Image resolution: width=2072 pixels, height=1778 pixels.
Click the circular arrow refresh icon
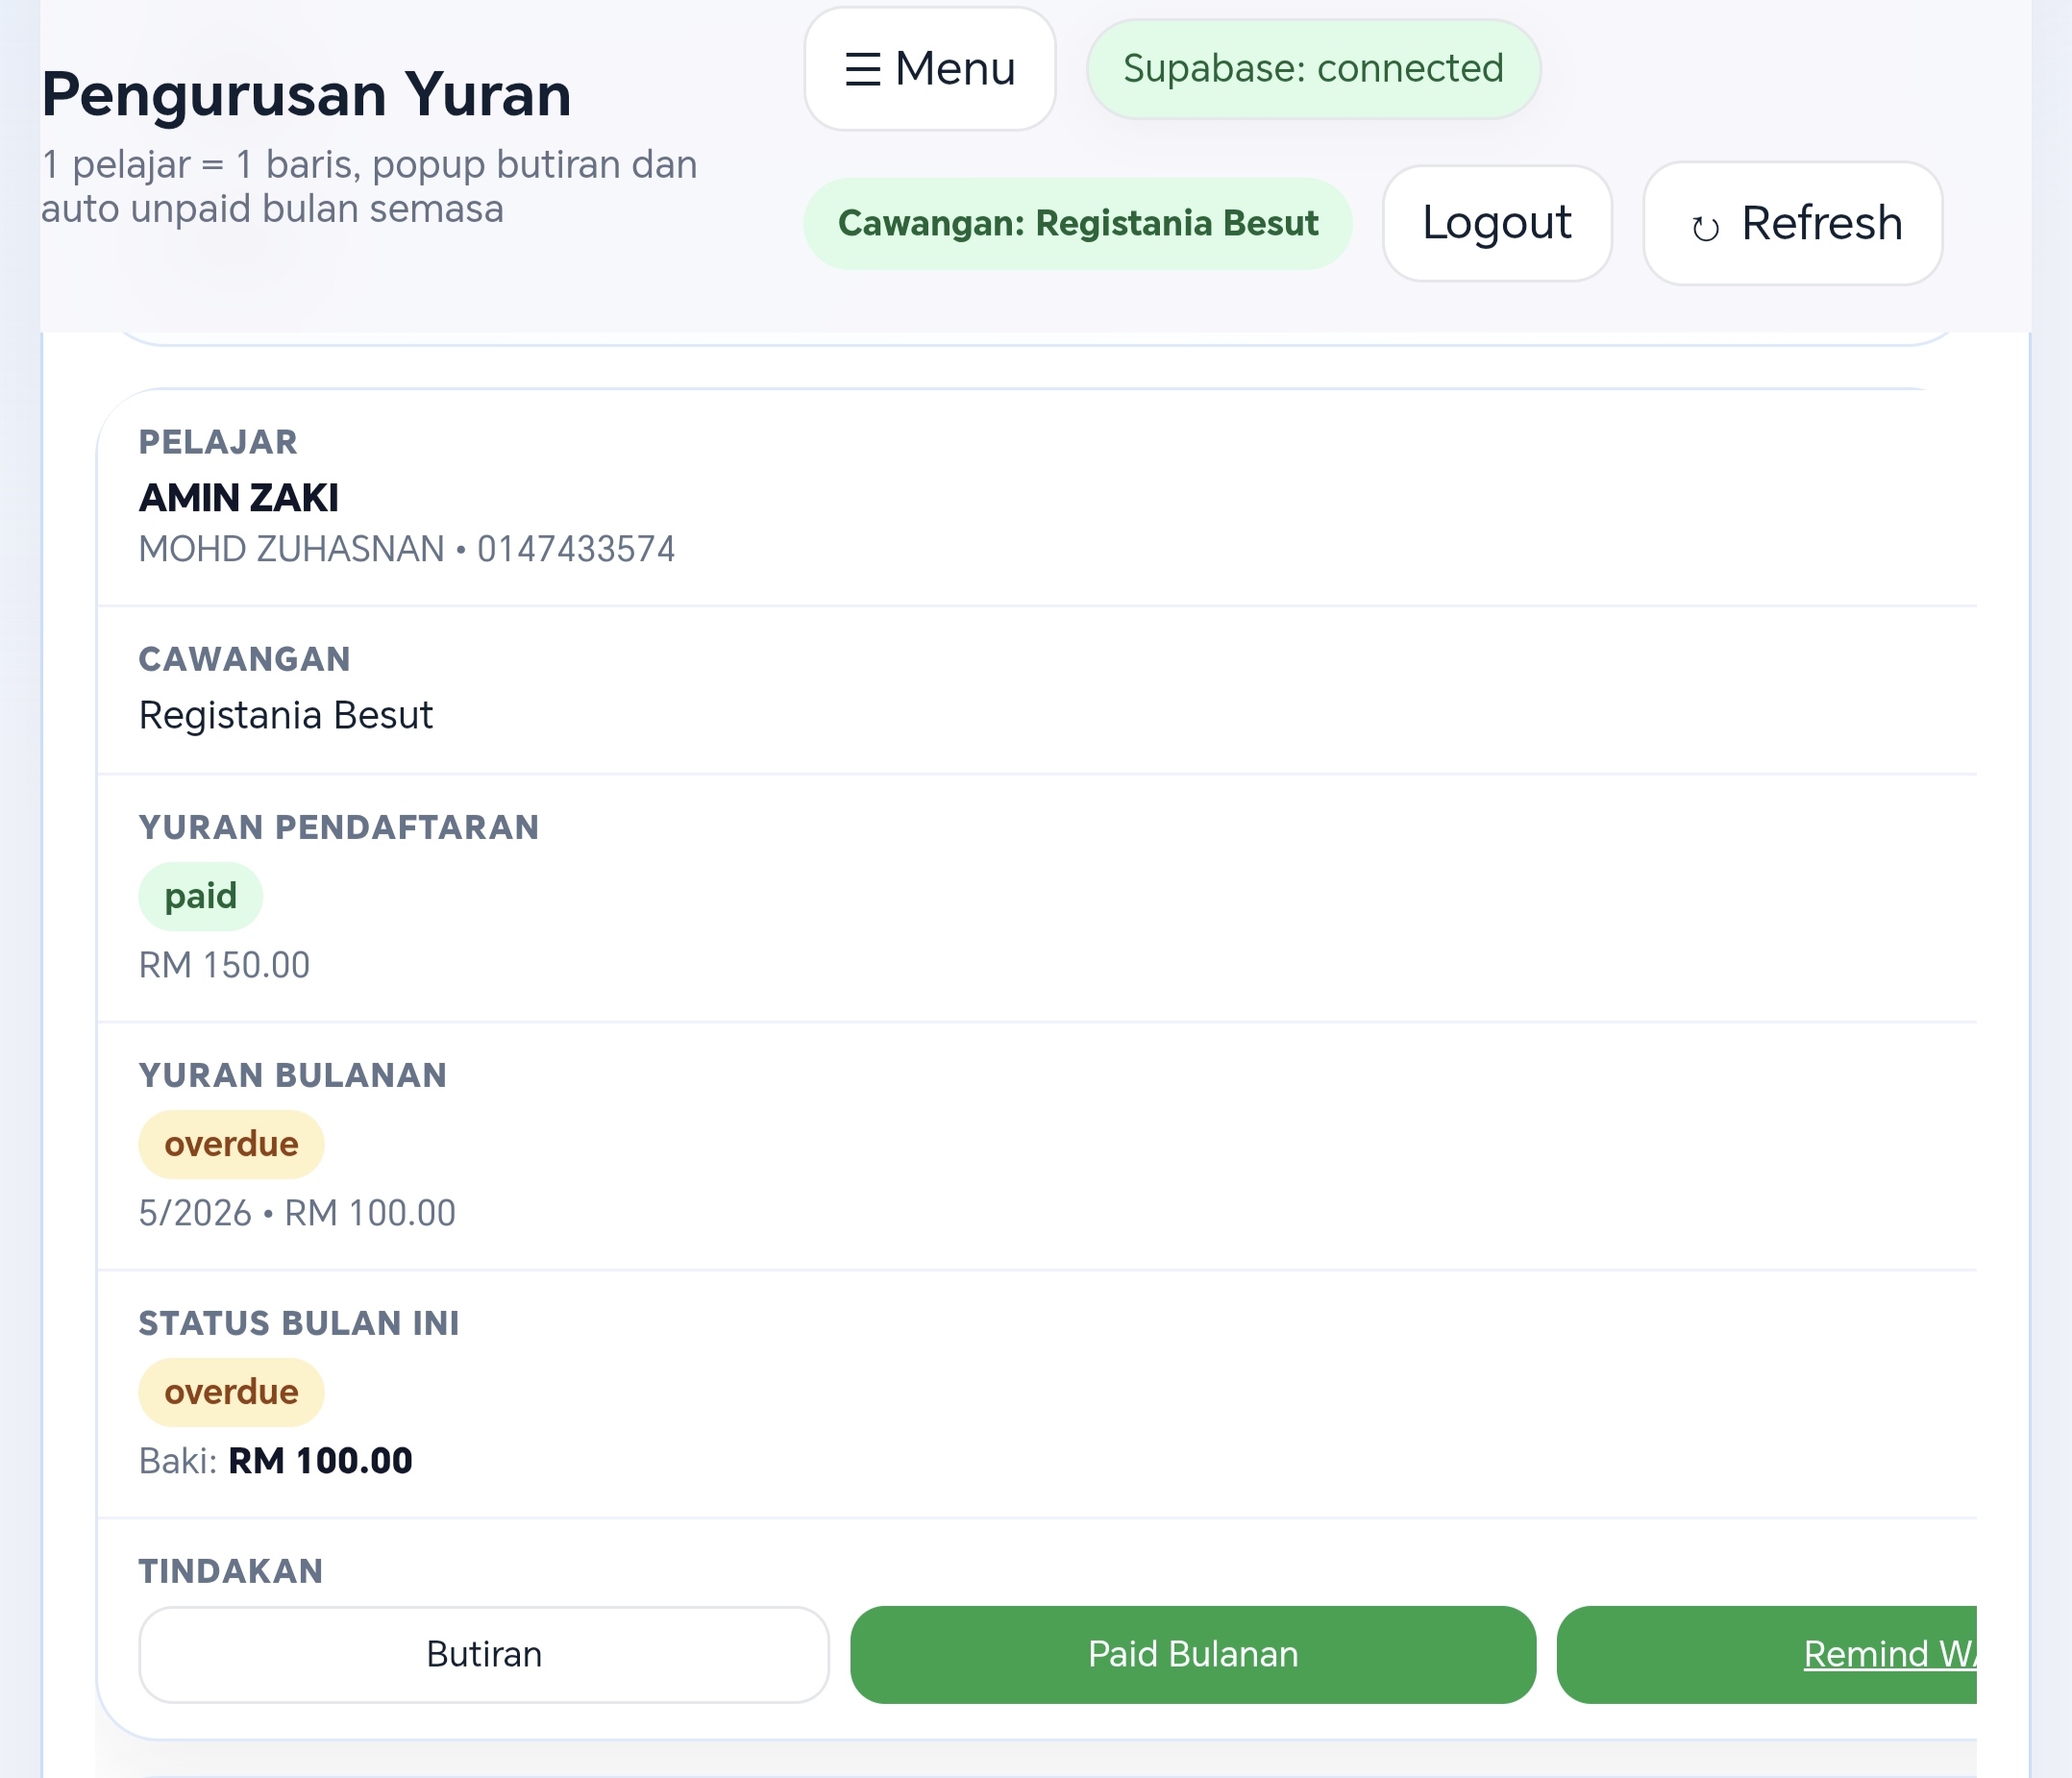[x=1705, y=228]
